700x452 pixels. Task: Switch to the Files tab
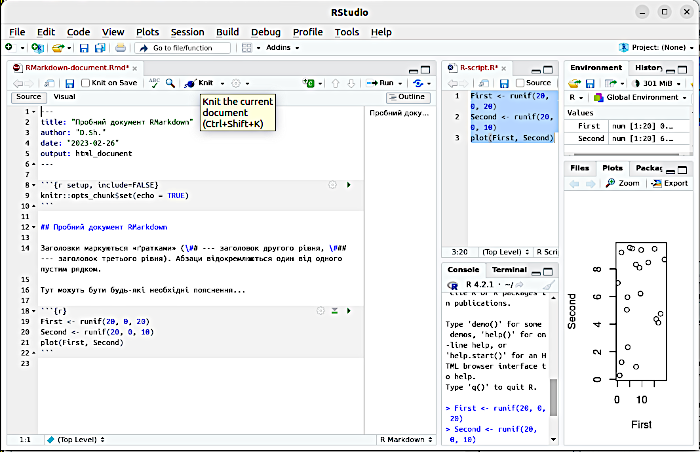click(579, 168)
